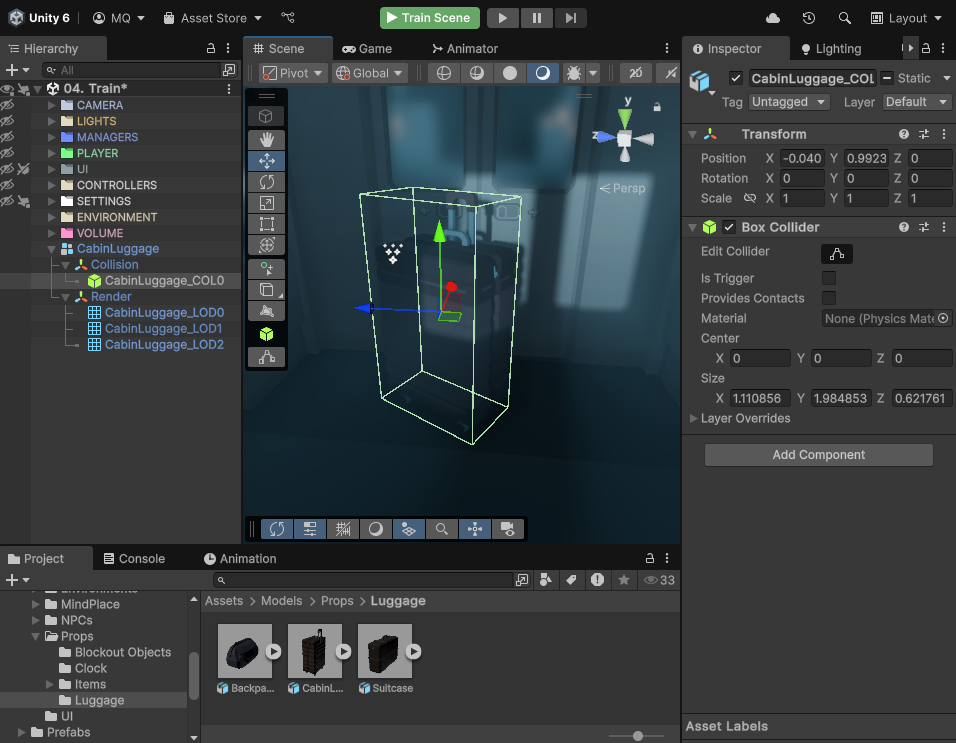Open the Asset Store menu
The height and width of the screenshot is (743, 956).
(x=213, y=18)
